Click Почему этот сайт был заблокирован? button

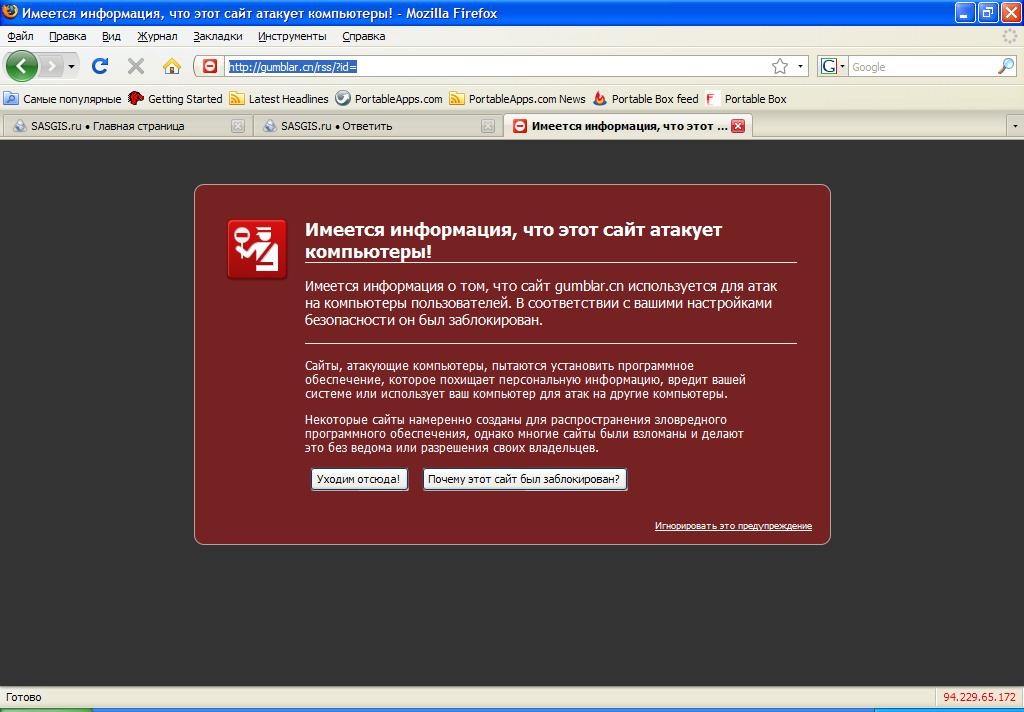524,480
